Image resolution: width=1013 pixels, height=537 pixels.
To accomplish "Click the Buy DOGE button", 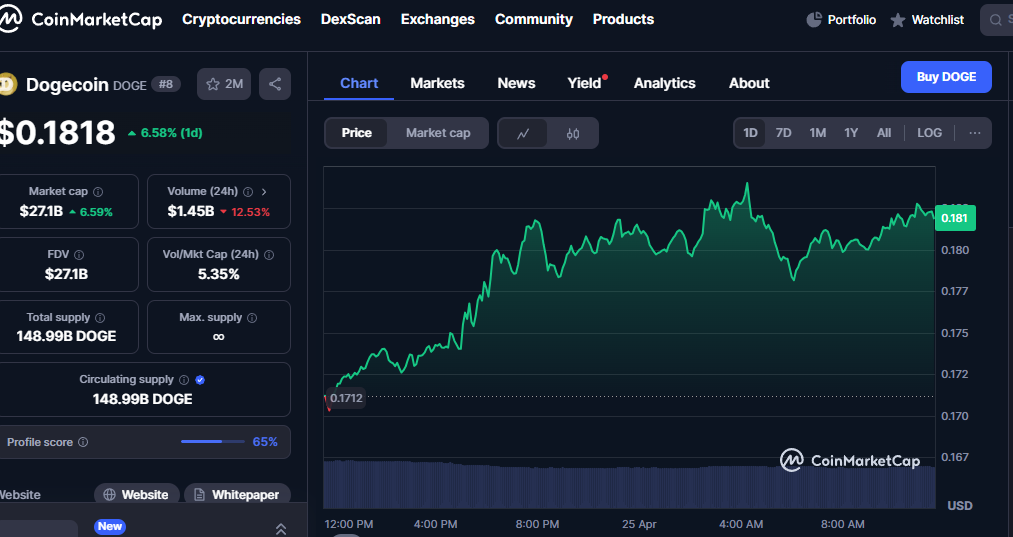I will (x=946, y=77).
